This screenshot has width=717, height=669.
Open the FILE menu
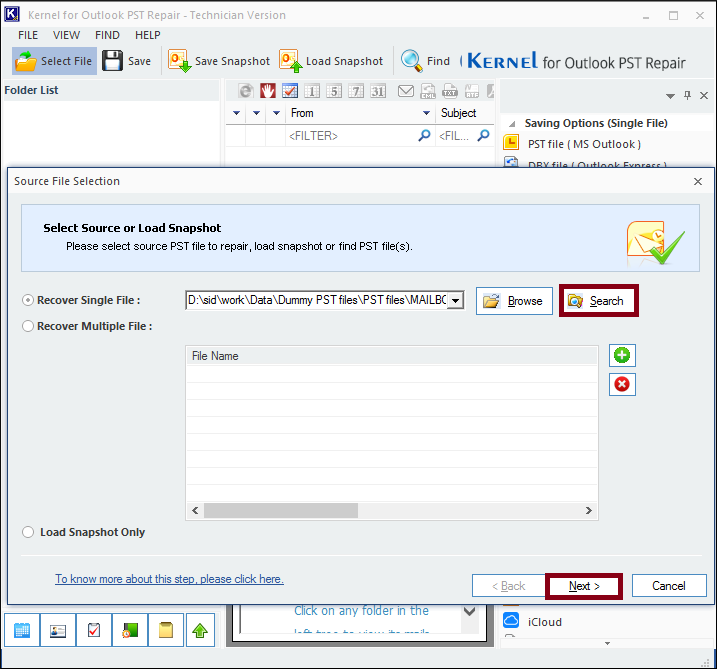pos(28,35)
